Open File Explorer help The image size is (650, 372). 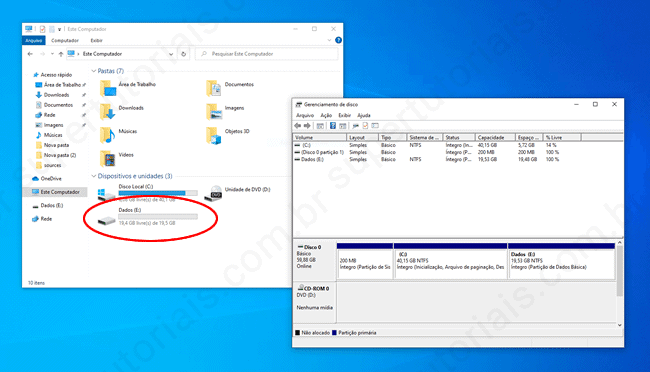click(x=338, y=40)
